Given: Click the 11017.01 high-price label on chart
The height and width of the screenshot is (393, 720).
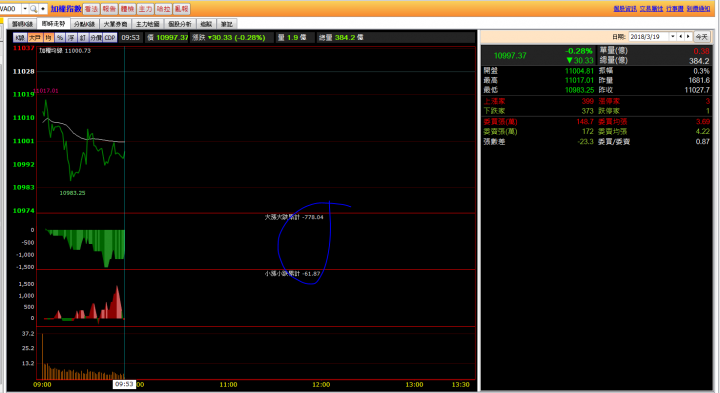Looking at the screenshot, I should click(x=46, y=90).
